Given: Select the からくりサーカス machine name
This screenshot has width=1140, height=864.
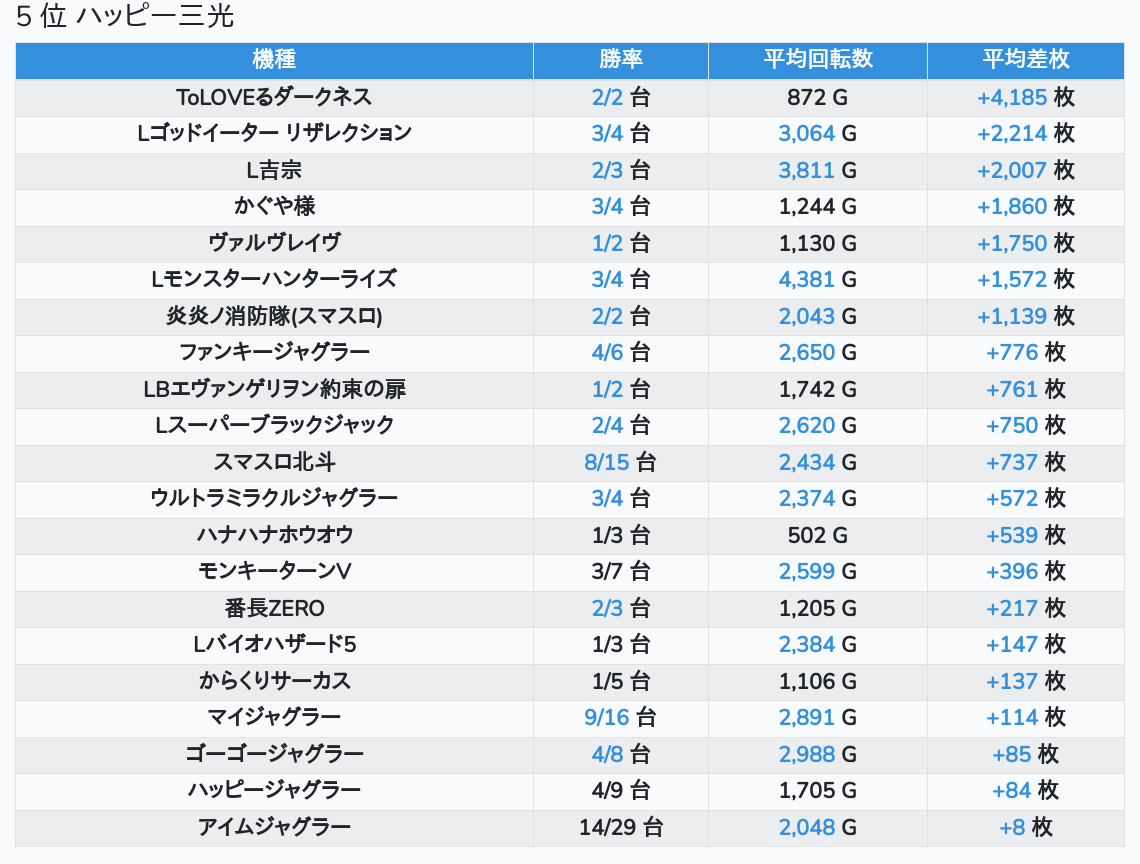Looking at the screenshot, I should coord(274,681).
